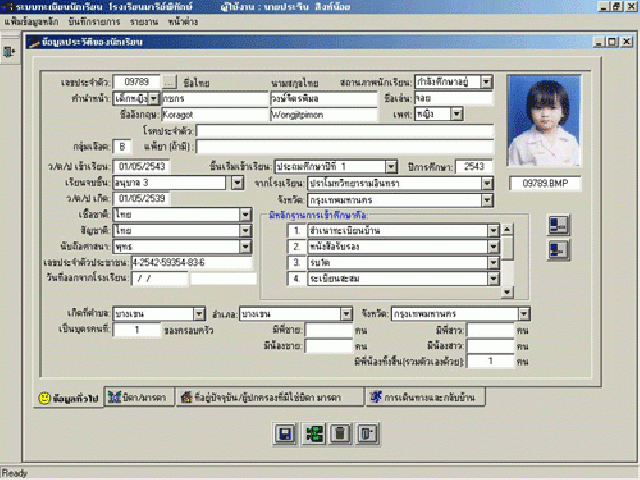The width and height of the screenshot is (640, 480).
Task: Click the ellipsis lookup button beside 09789
Action: (170, 82)
